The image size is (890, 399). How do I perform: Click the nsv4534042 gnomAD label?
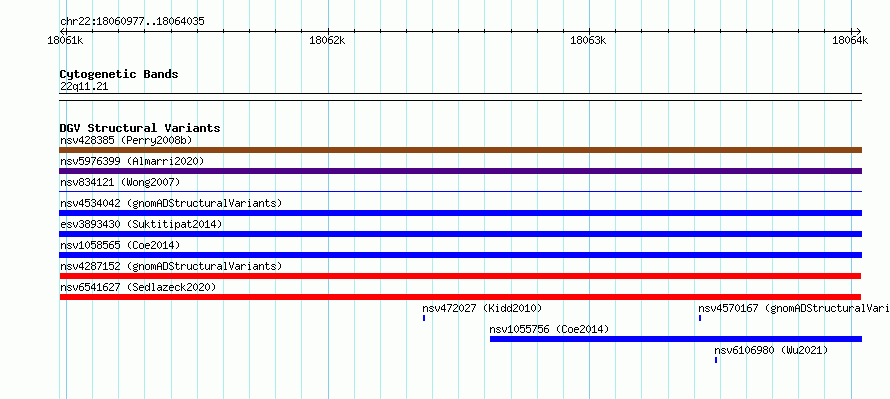(x=171, y=203)
